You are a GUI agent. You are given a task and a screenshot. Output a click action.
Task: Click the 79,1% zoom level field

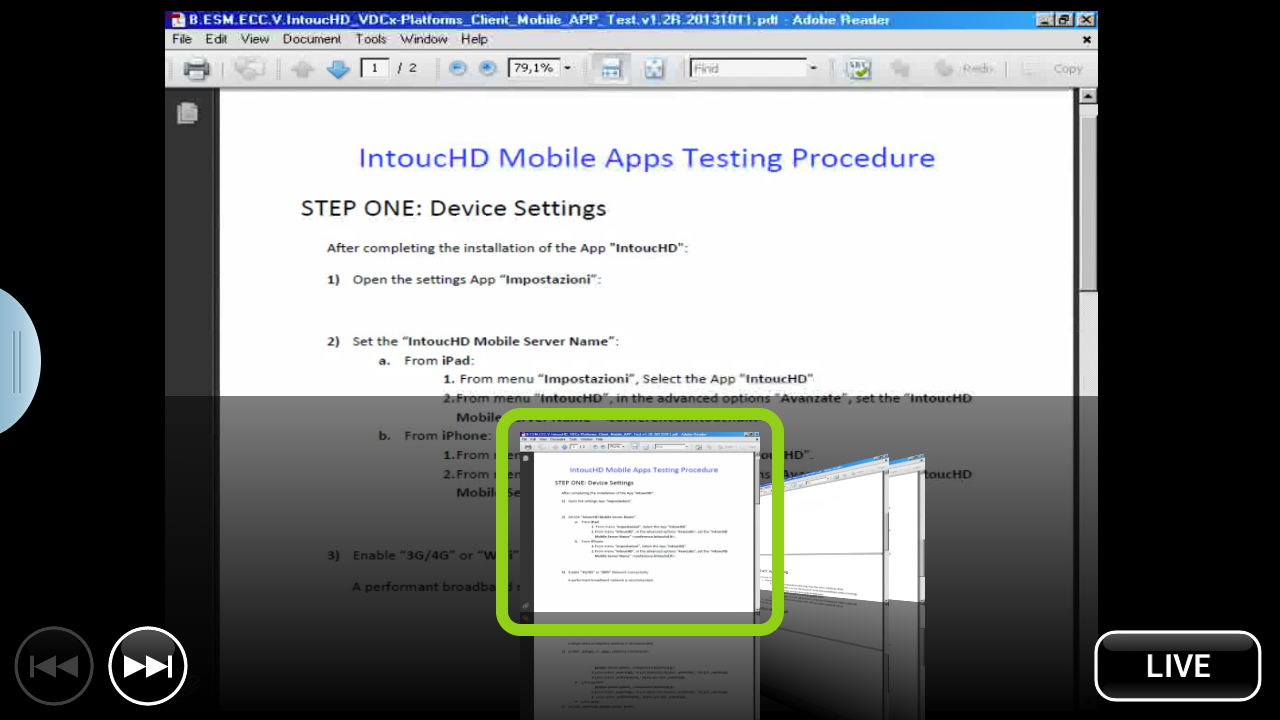534,68
